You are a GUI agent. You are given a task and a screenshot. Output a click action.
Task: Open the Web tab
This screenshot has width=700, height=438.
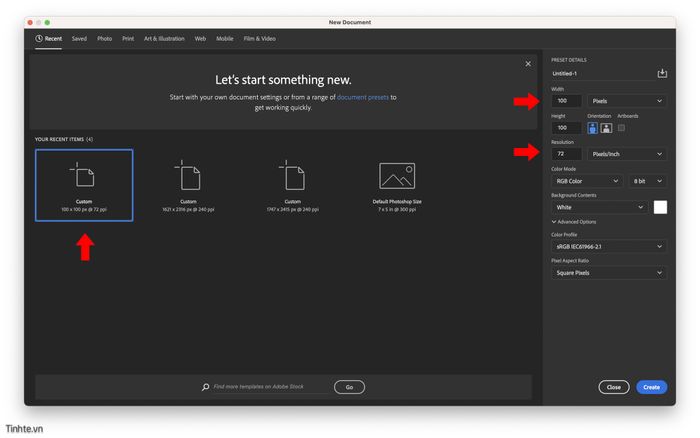[200, 39]
